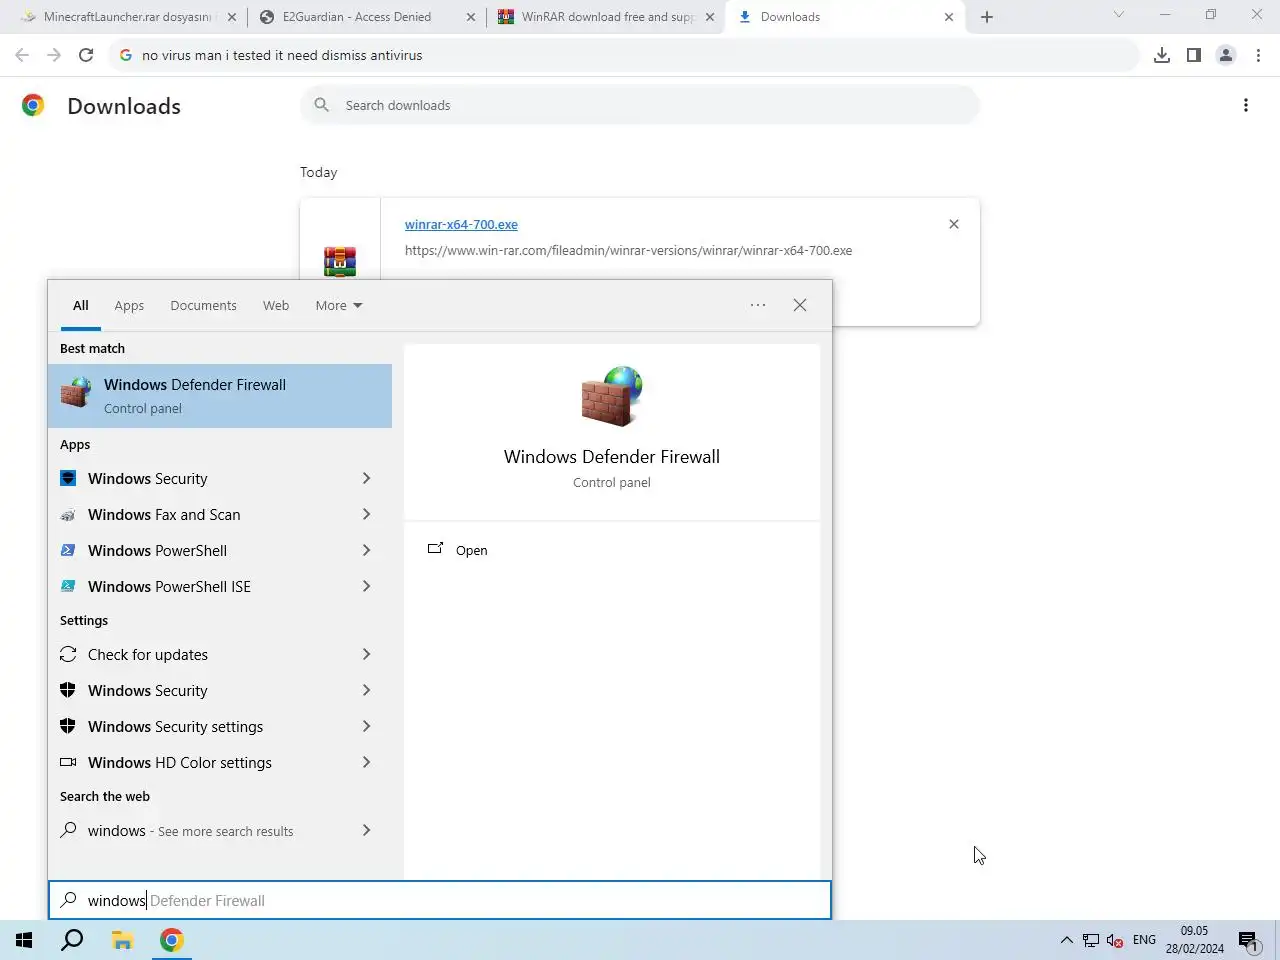Reload the current page
The height and width of the screenshot is (960, 1280).
coord(86,55)
